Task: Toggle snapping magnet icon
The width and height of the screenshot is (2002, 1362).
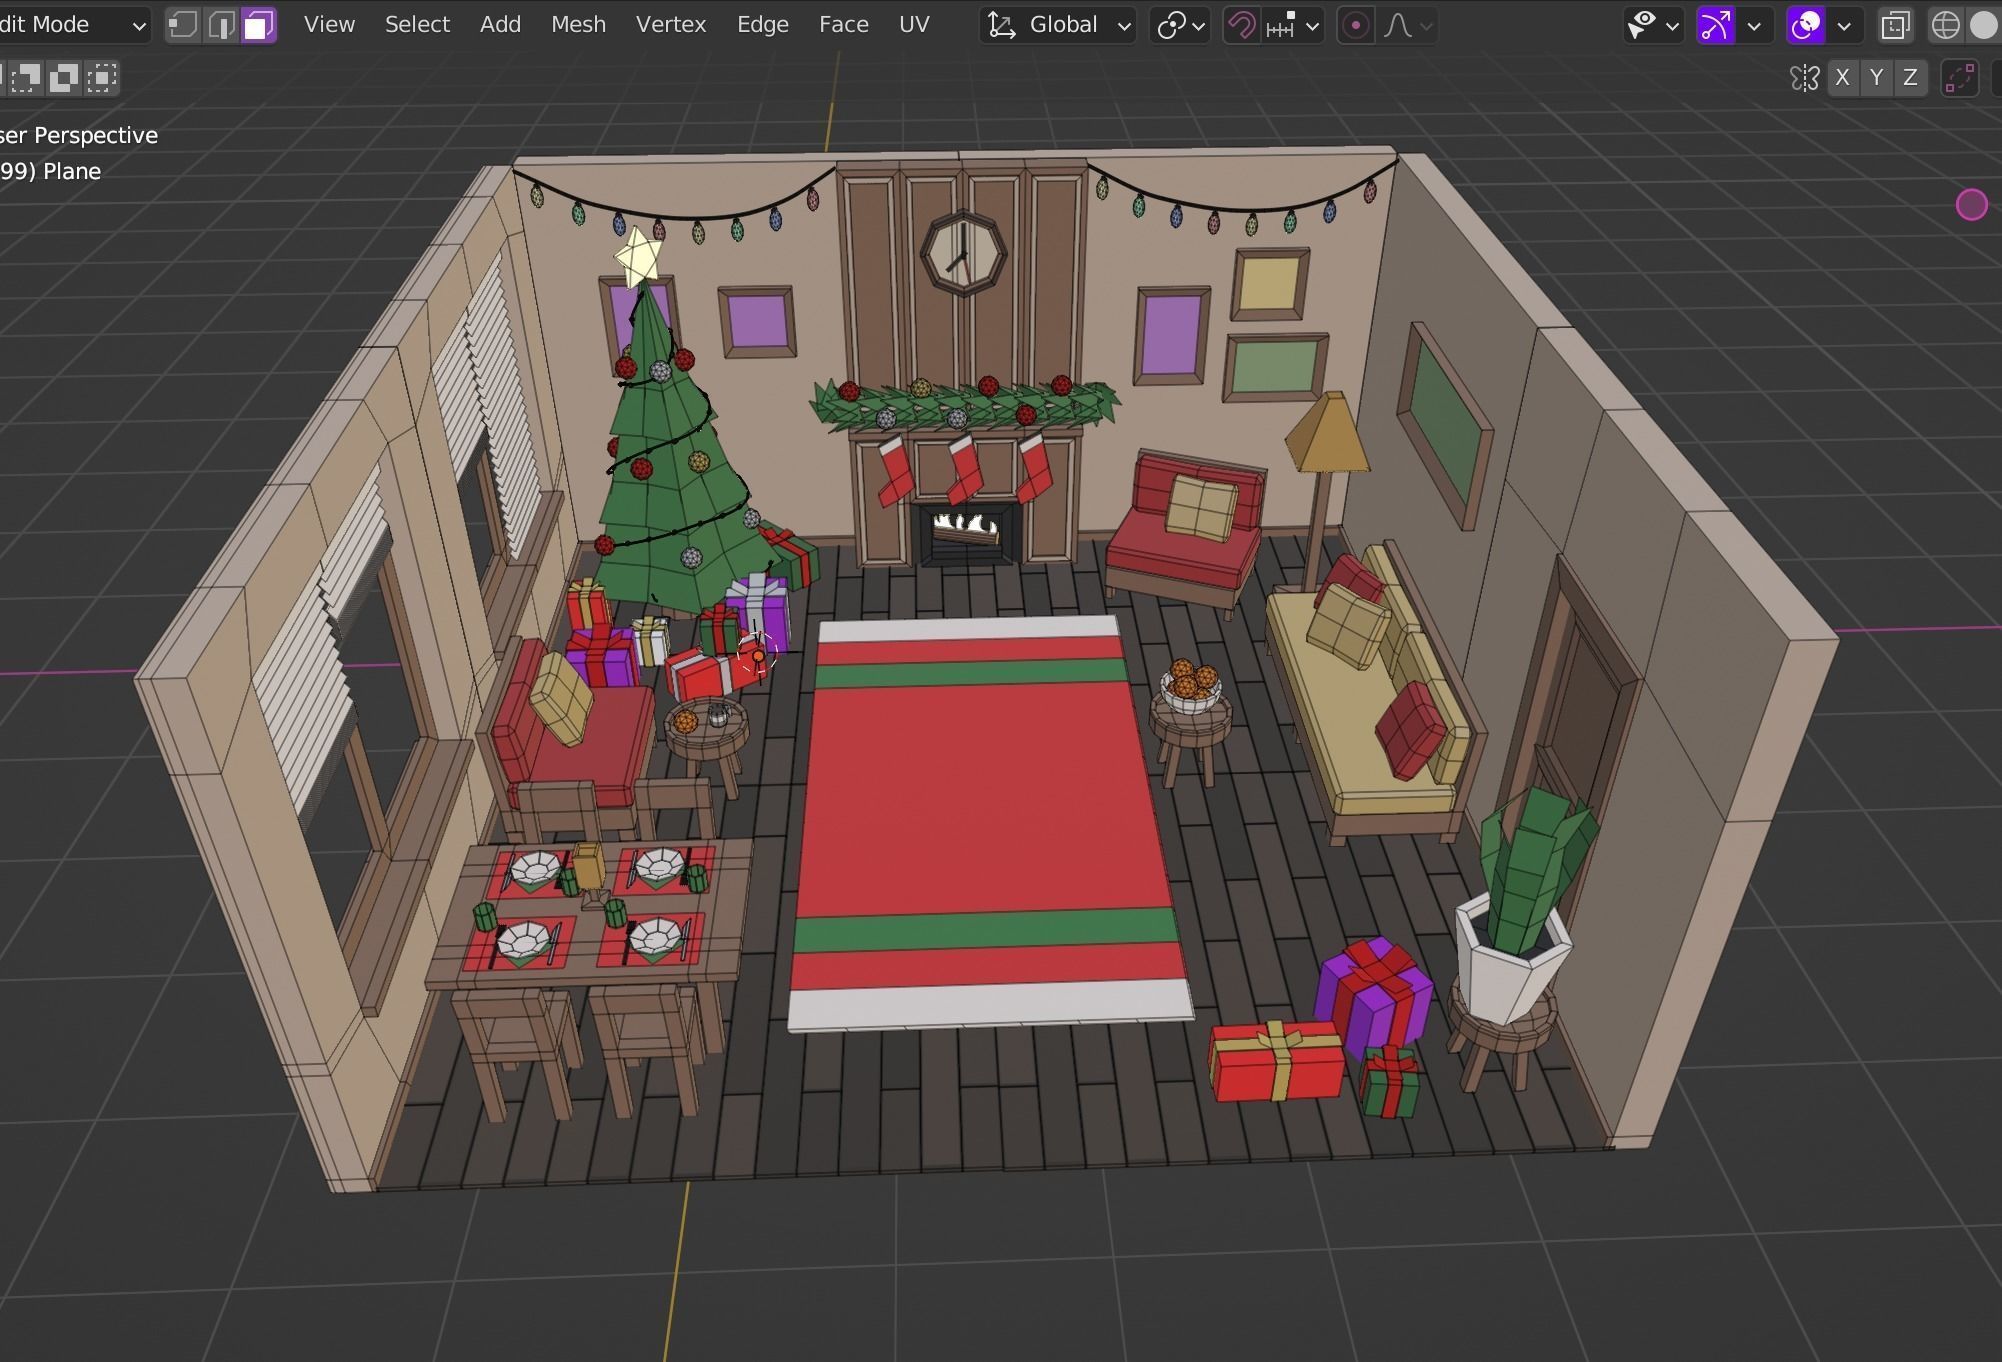Action: coord(1241,25)
